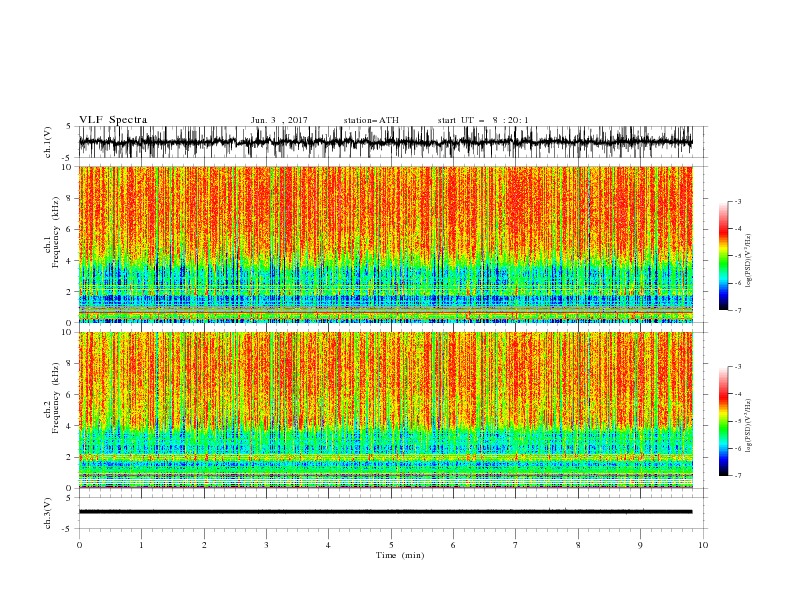Click the "1" minute tick on the time axis
Viewport: 792px width, 612px height.
[141, 545]
